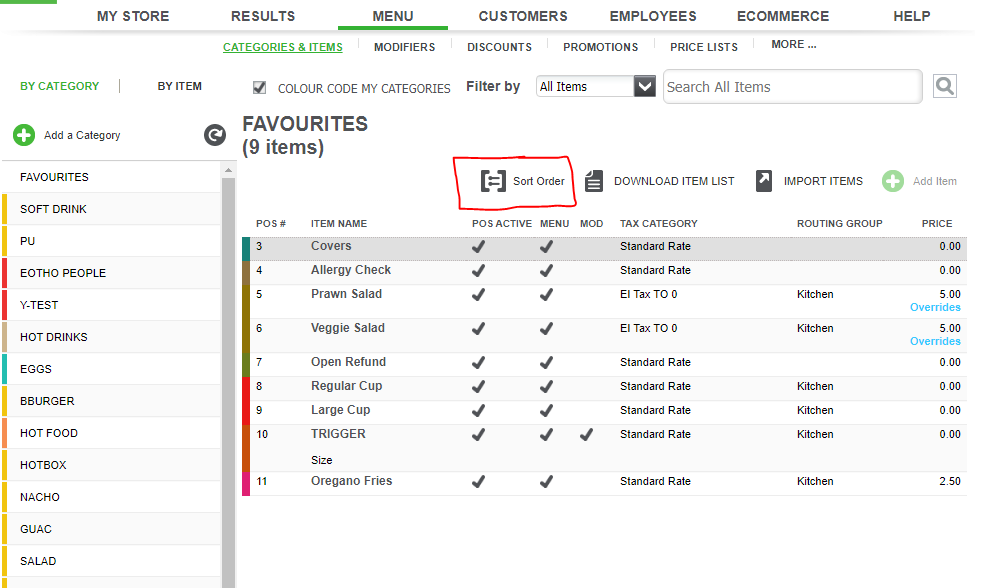Switch to BY ITEM view

[179, 87]
